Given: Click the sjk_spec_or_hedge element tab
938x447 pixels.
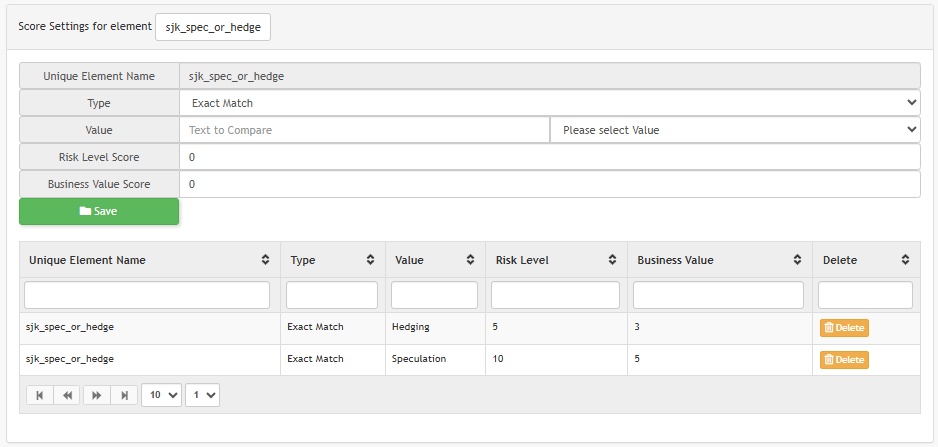Looking at the screenshot, I should (x=213, y=27).
